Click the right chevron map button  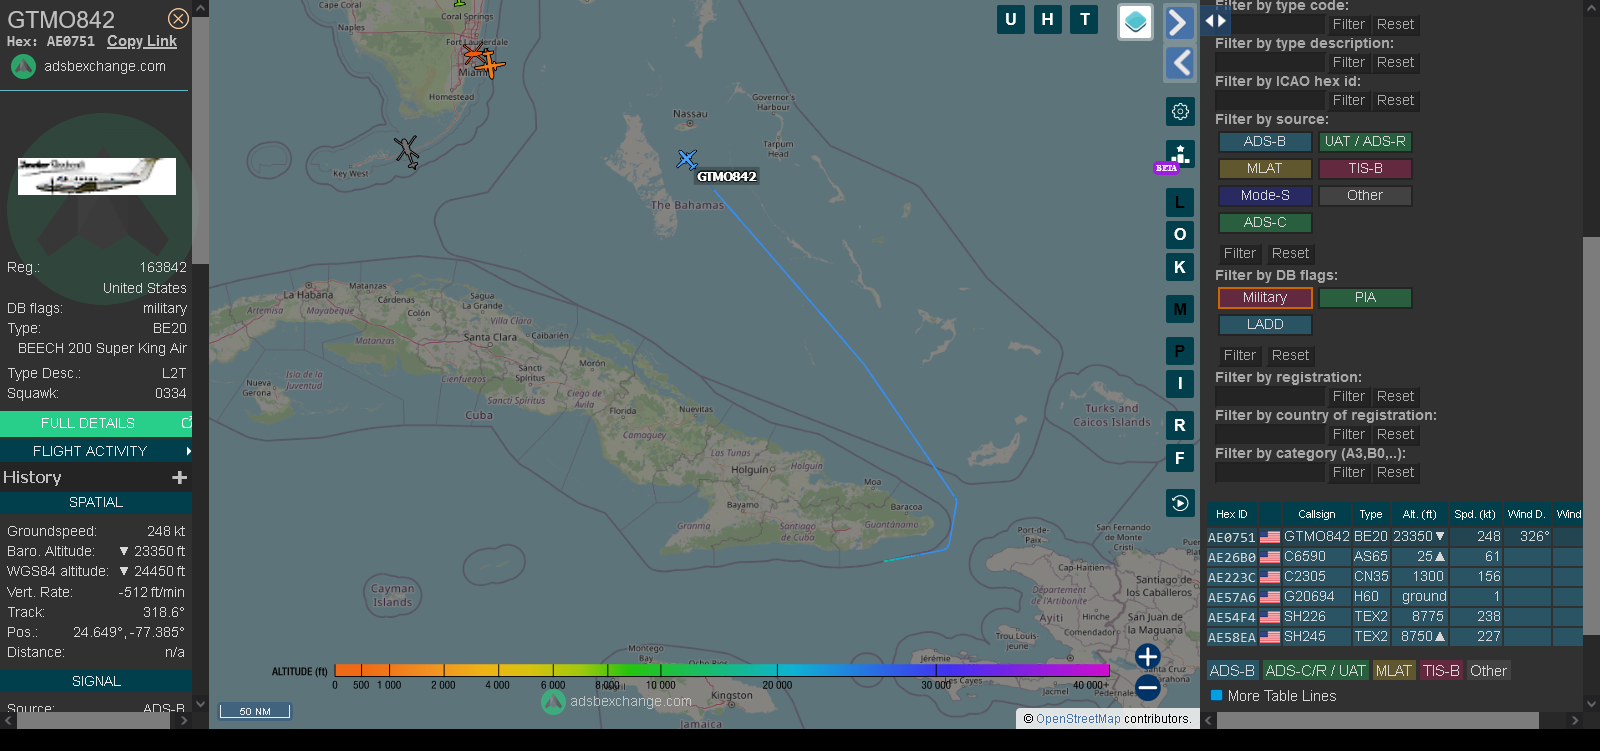click(1180, 22)
